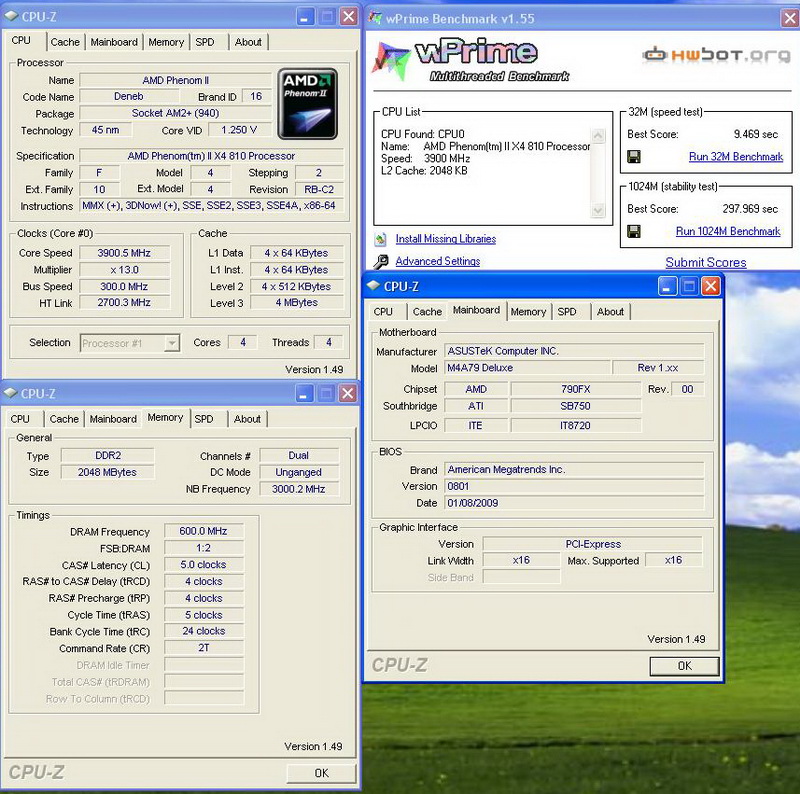Click the BIOS version 0801 field
The height and width of the screenshot is (794, 800).
tap(573, 486)
